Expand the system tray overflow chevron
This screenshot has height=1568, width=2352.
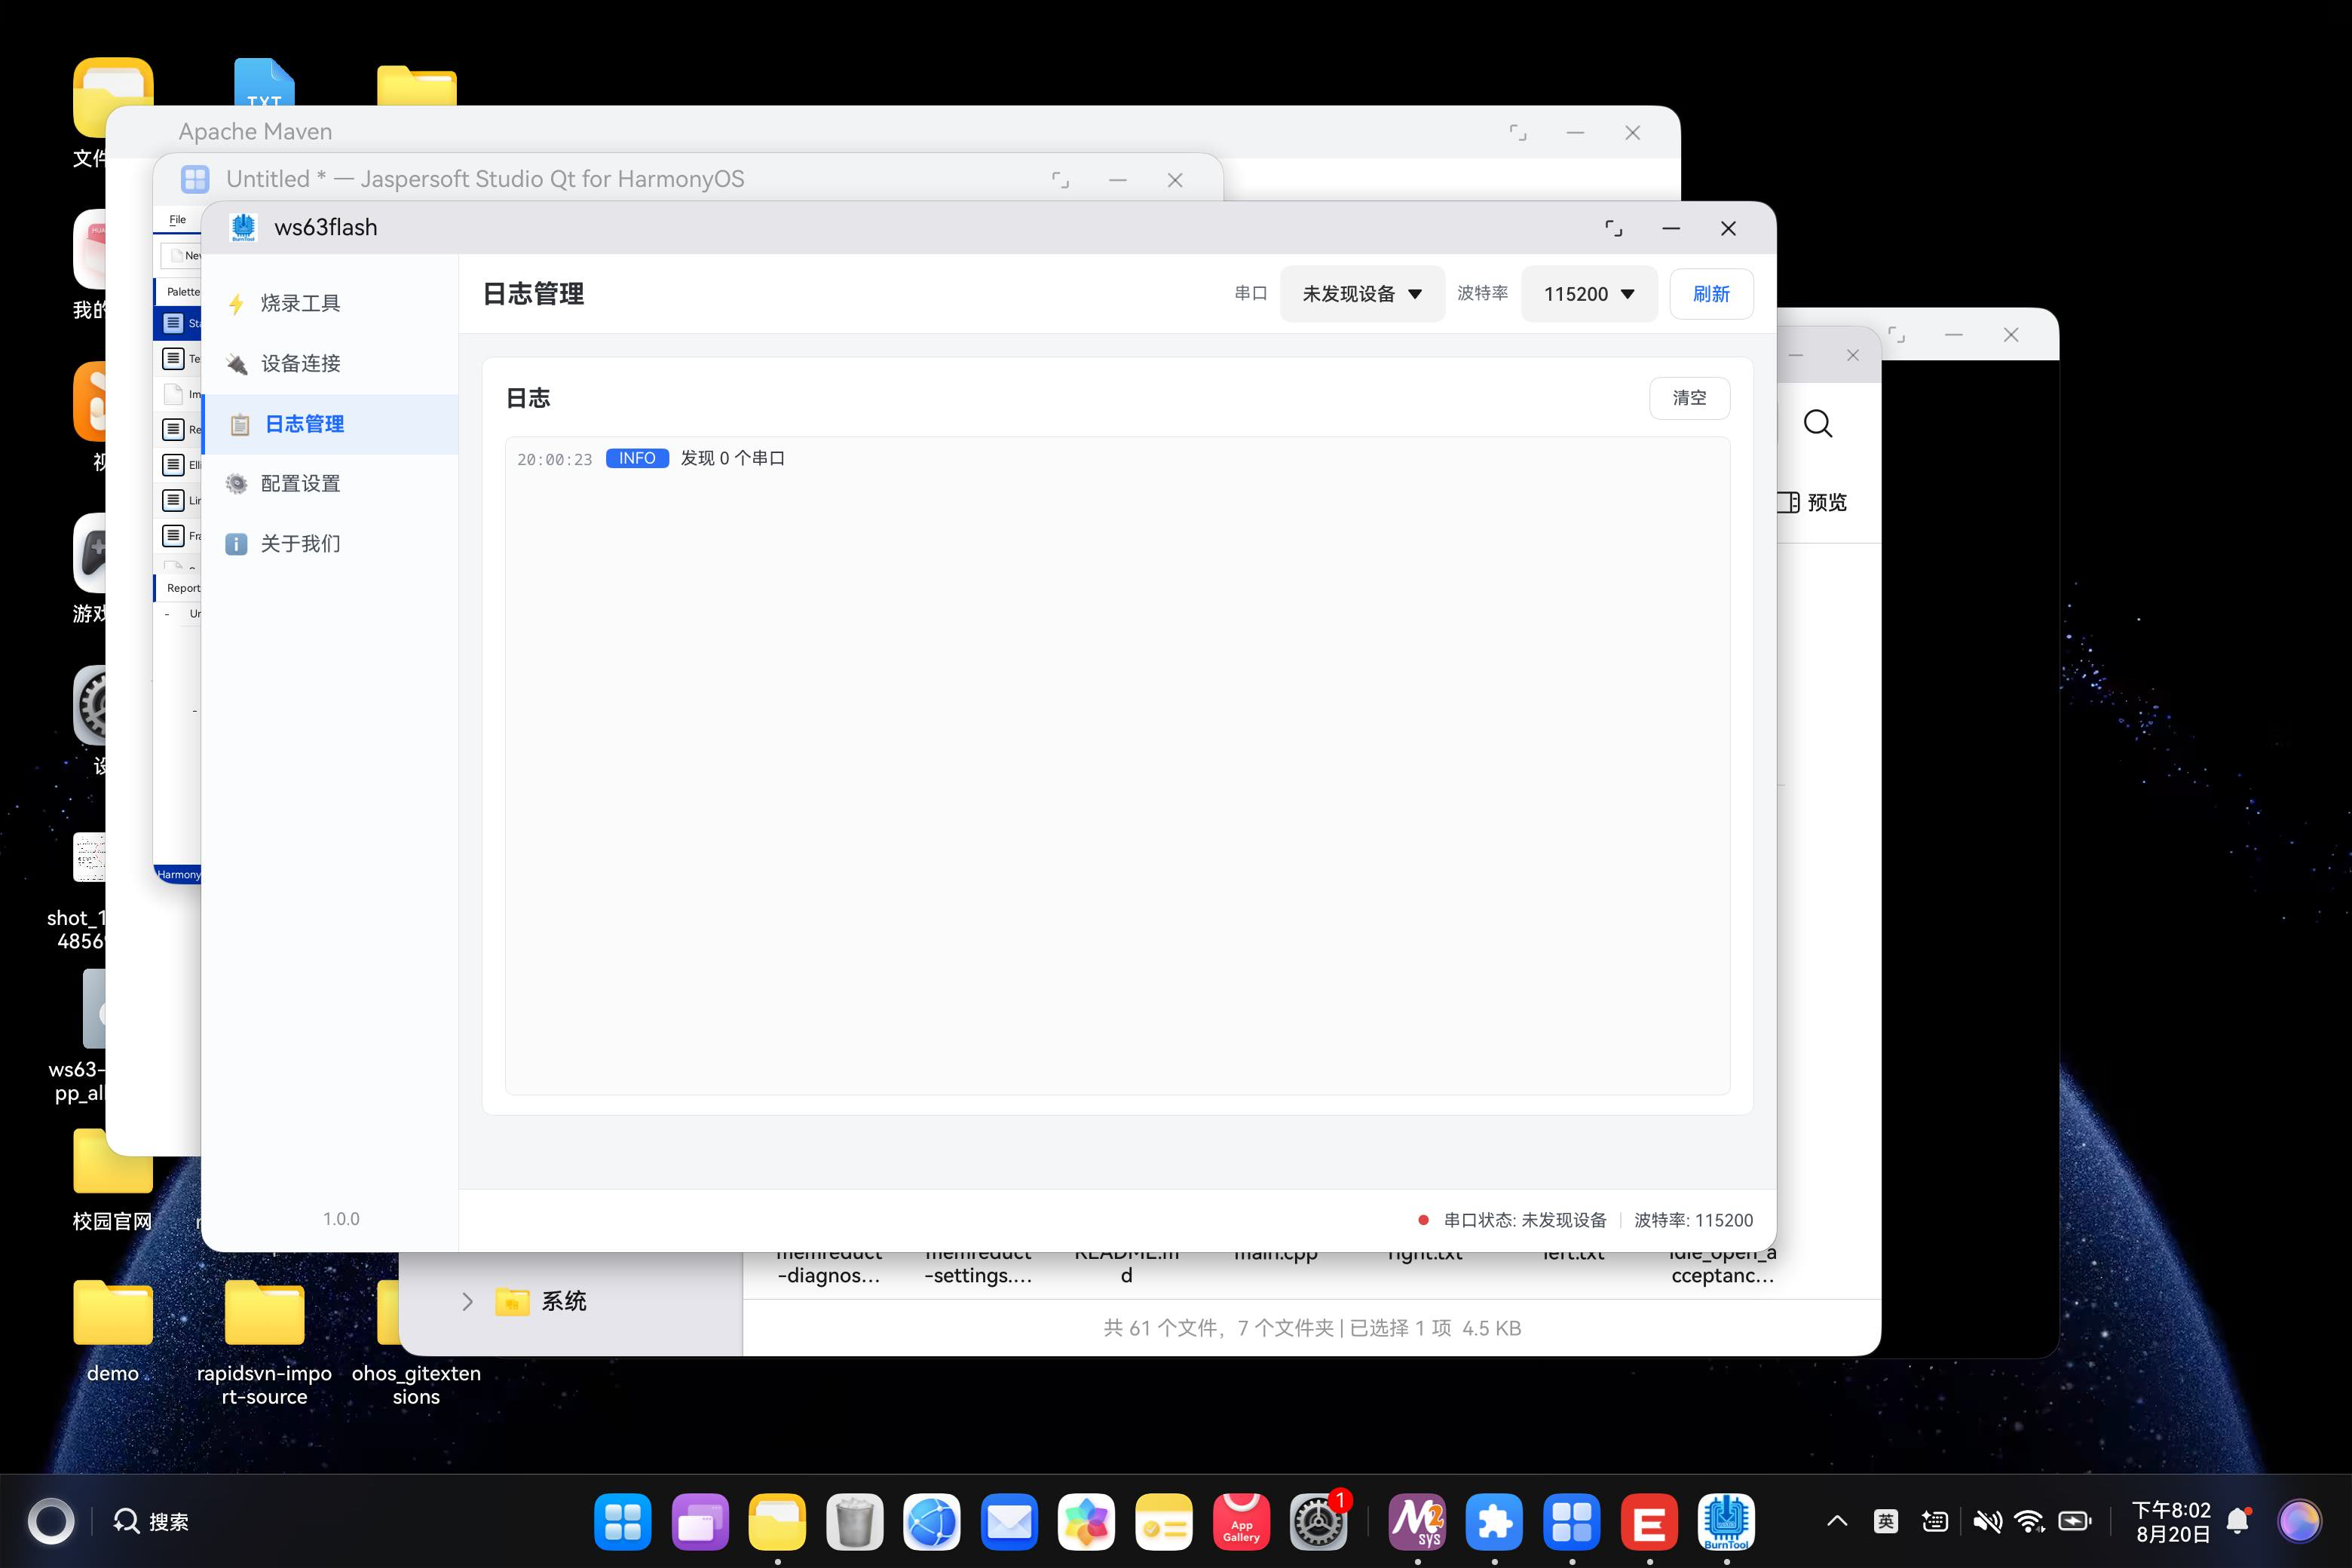pyautogui.click(x=1837, y=1522)
